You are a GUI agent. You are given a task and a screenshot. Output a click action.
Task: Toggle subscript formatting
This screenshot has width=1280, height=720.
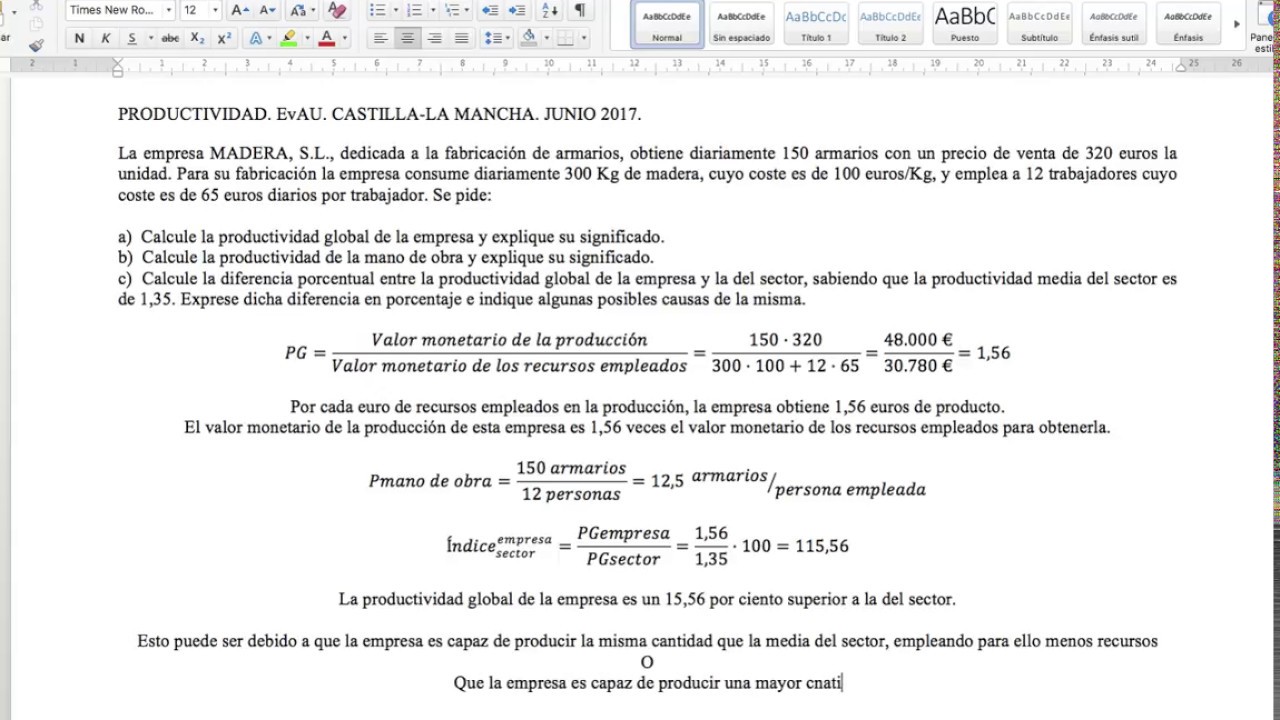(197, 38)
